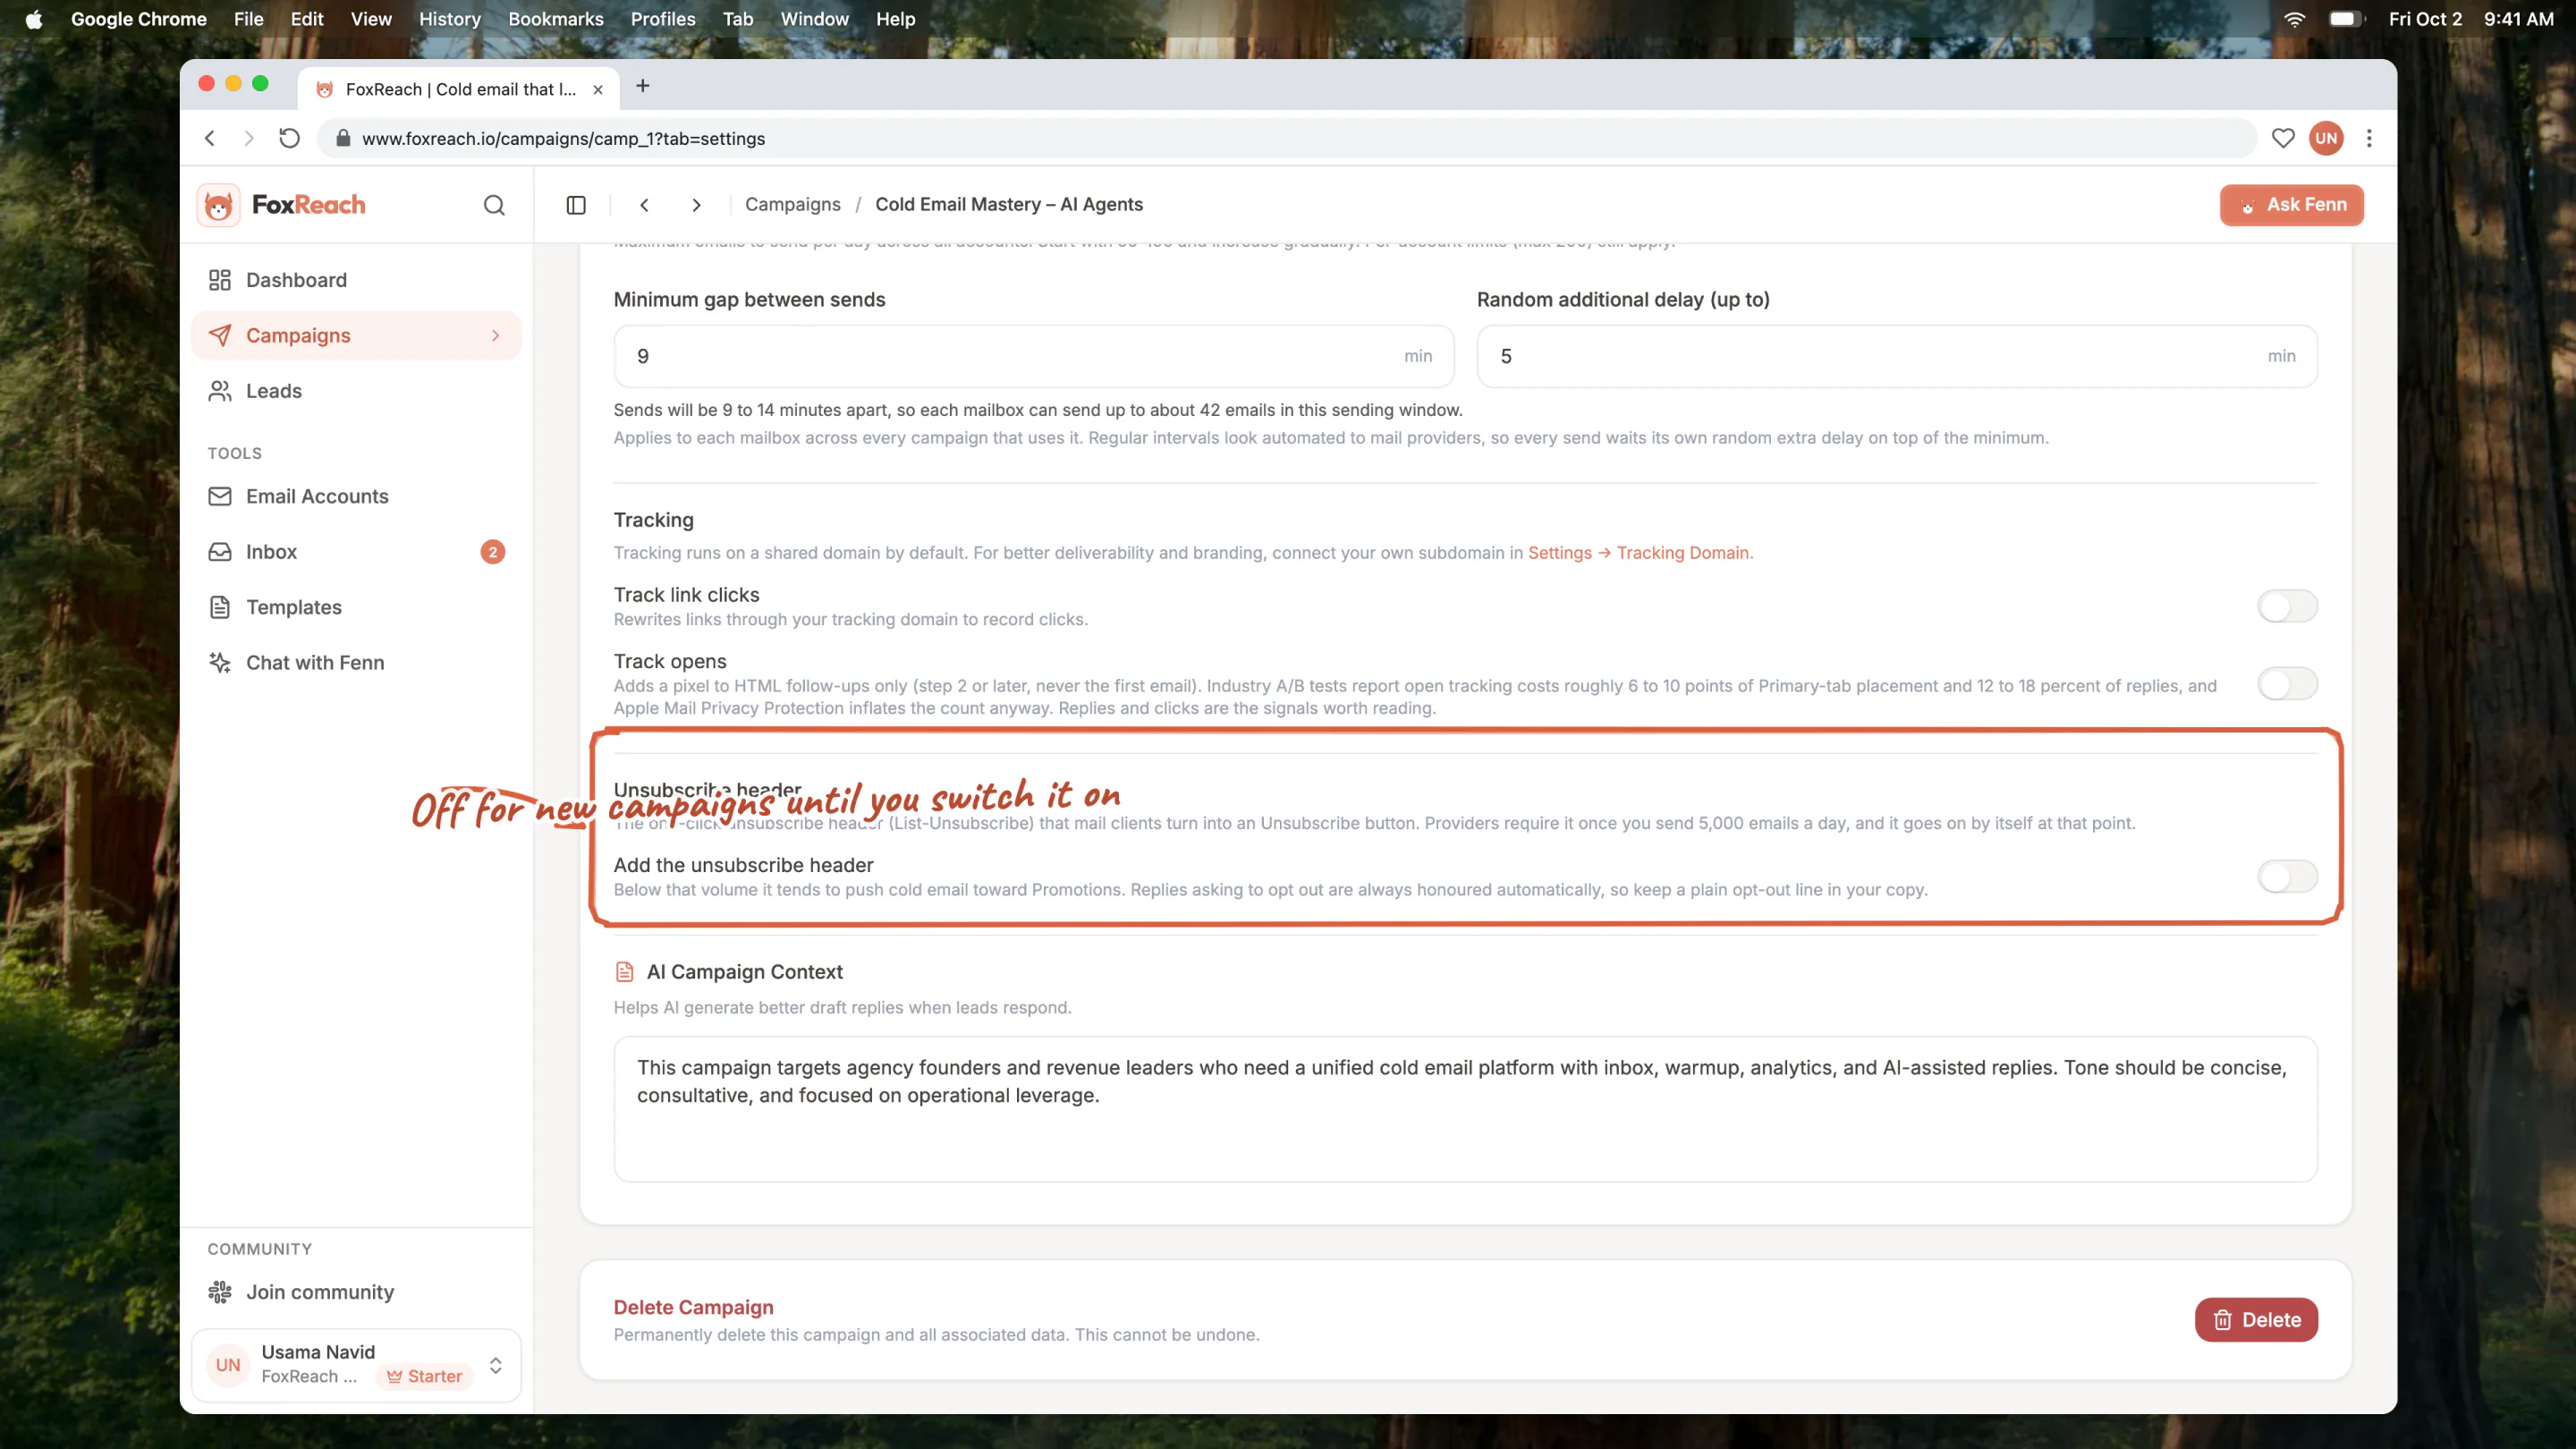Click the battery icon in menu bar
This screenshot has height=1449, width=2576.
click(2346, 19)
